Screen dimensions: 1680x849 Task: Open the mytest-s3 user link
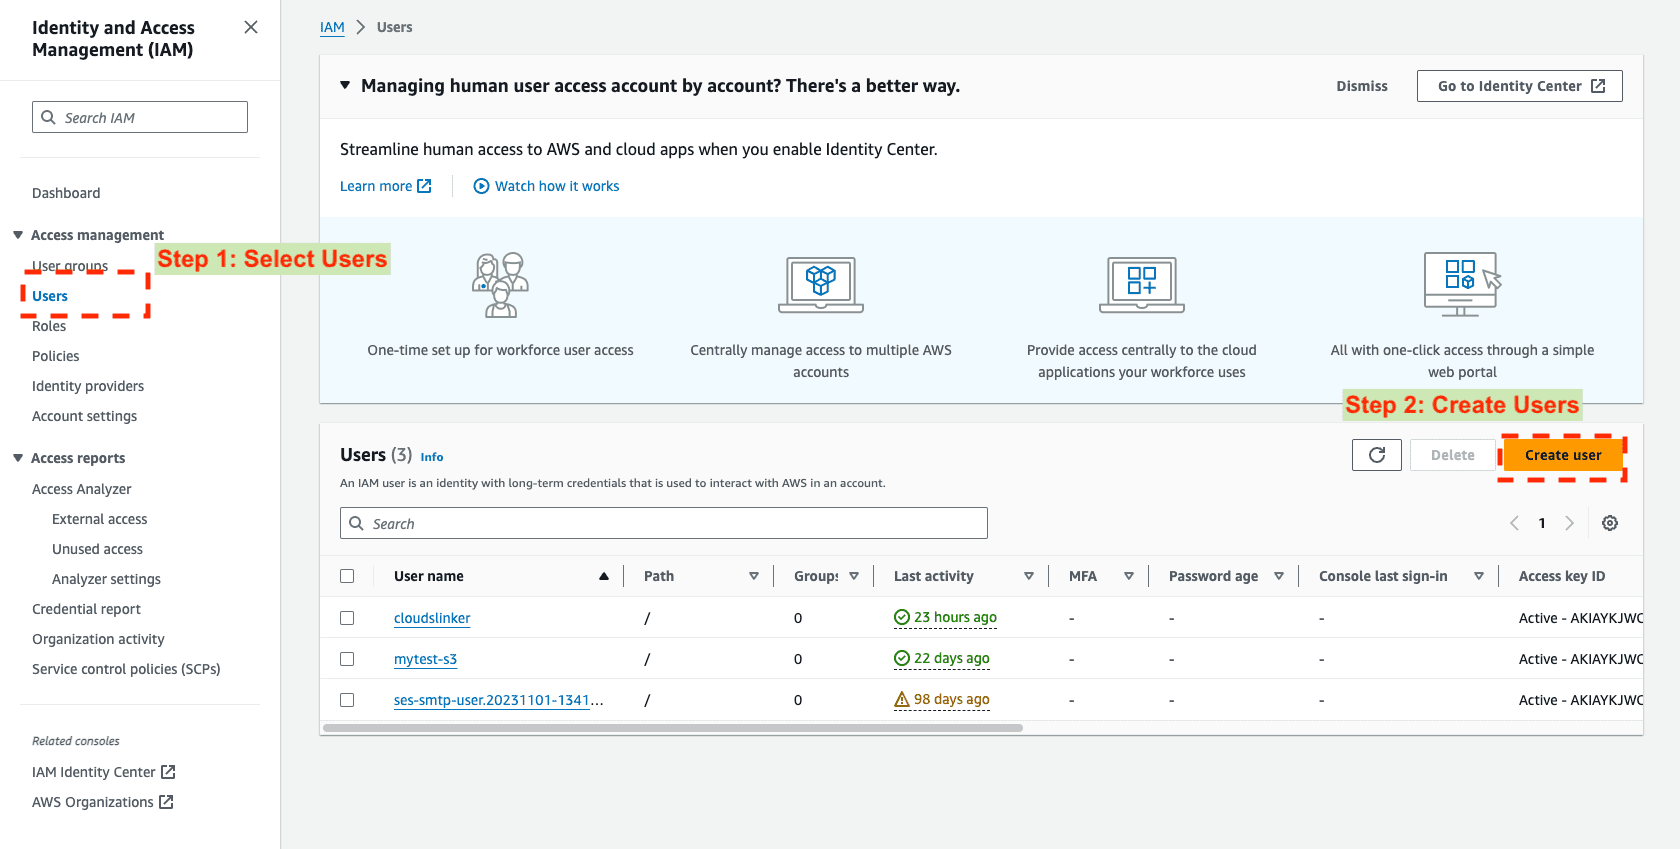(x=425, y=659)
